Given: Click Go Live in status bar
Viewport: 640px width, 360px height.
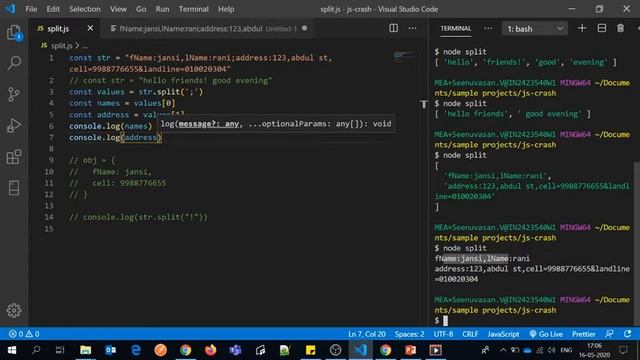Looking at the screenshot, I should click(x=546, y=334).
